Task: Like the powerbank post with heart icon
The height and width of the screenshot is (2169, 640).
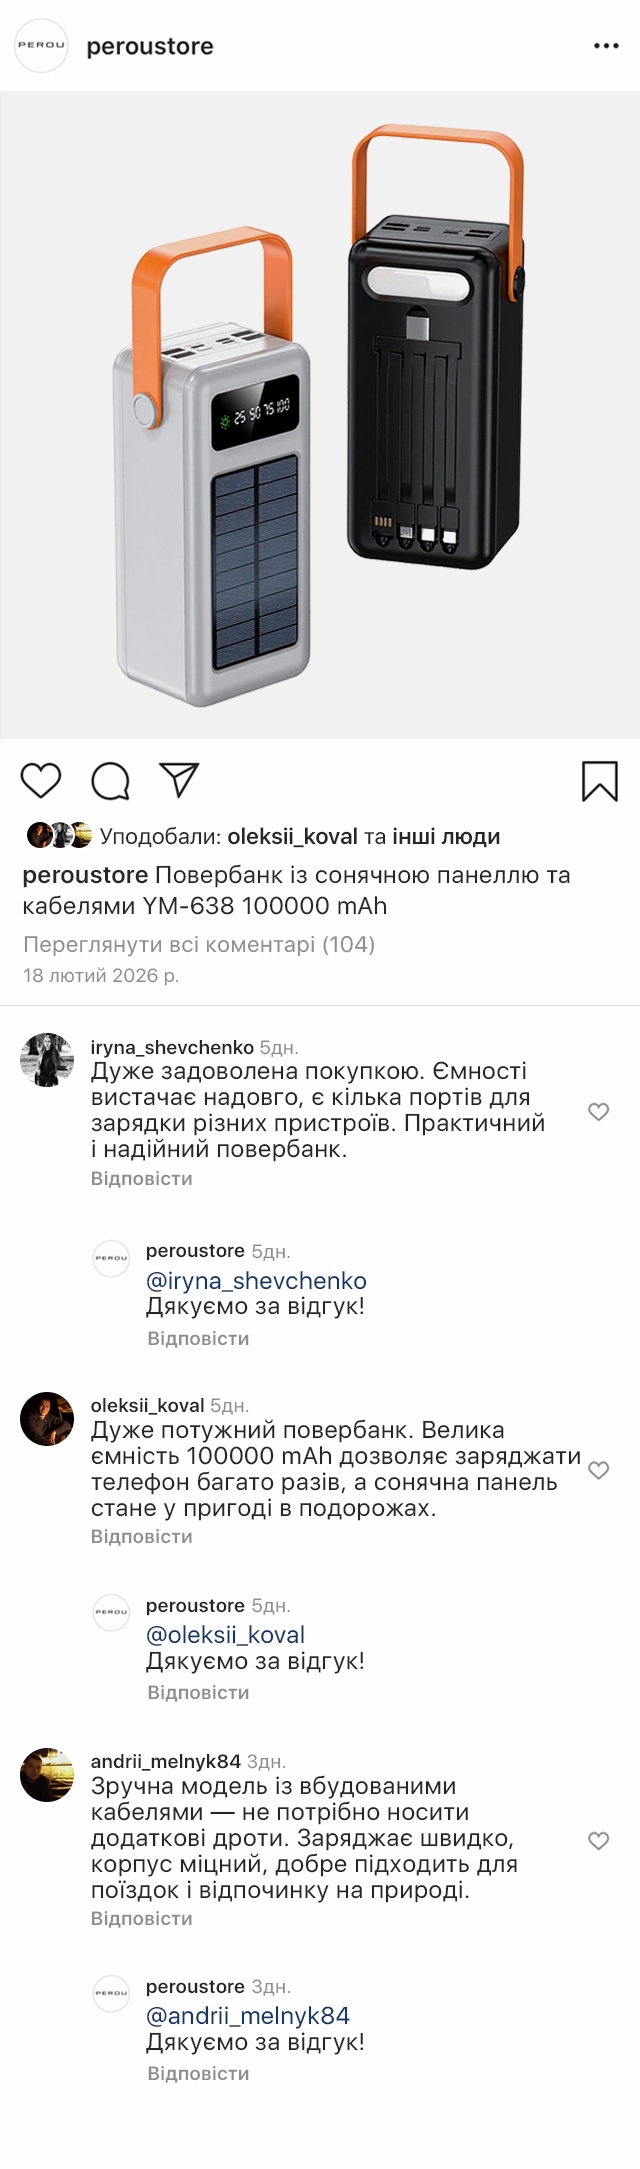Action: (x=41, y=780)
